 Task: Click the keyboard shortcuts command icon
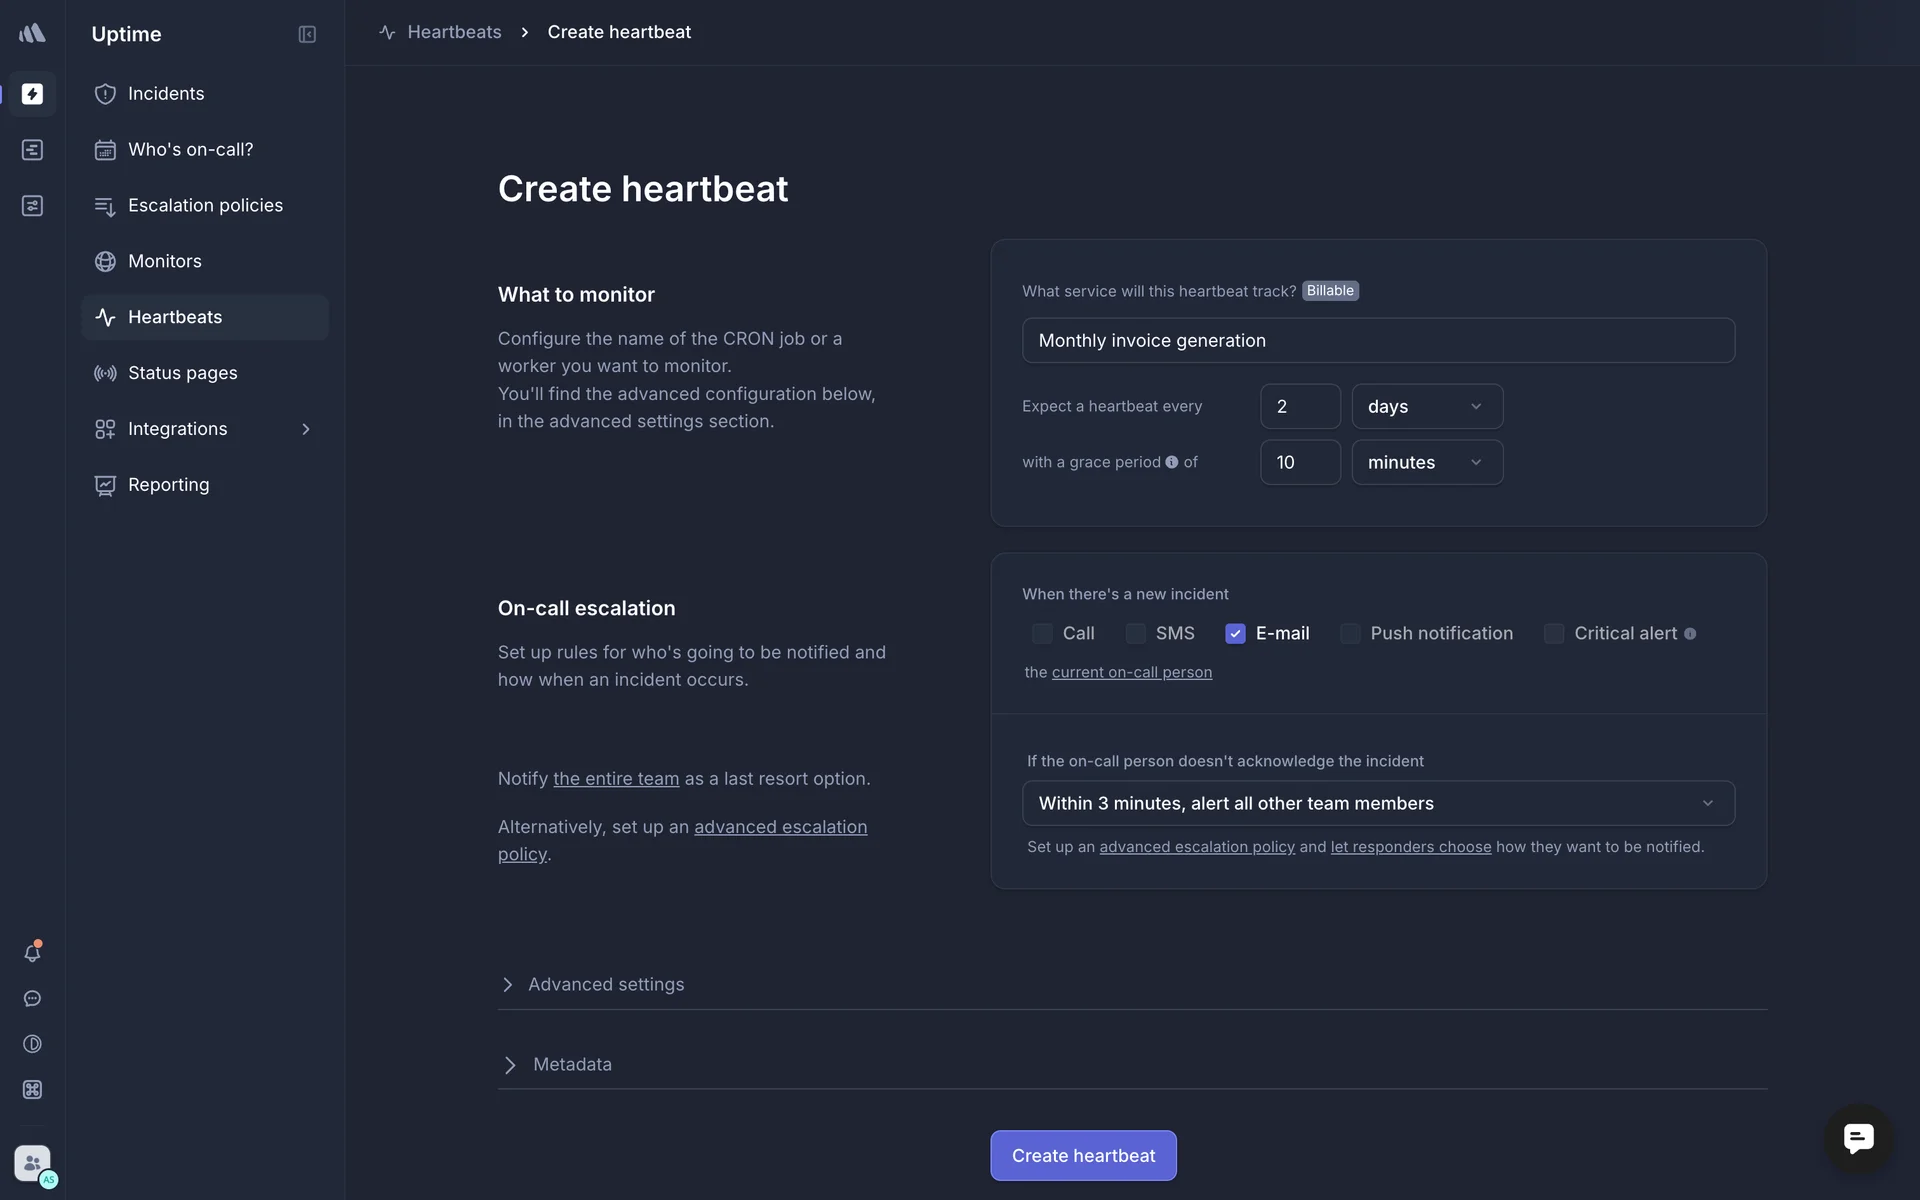[32, 1090]
